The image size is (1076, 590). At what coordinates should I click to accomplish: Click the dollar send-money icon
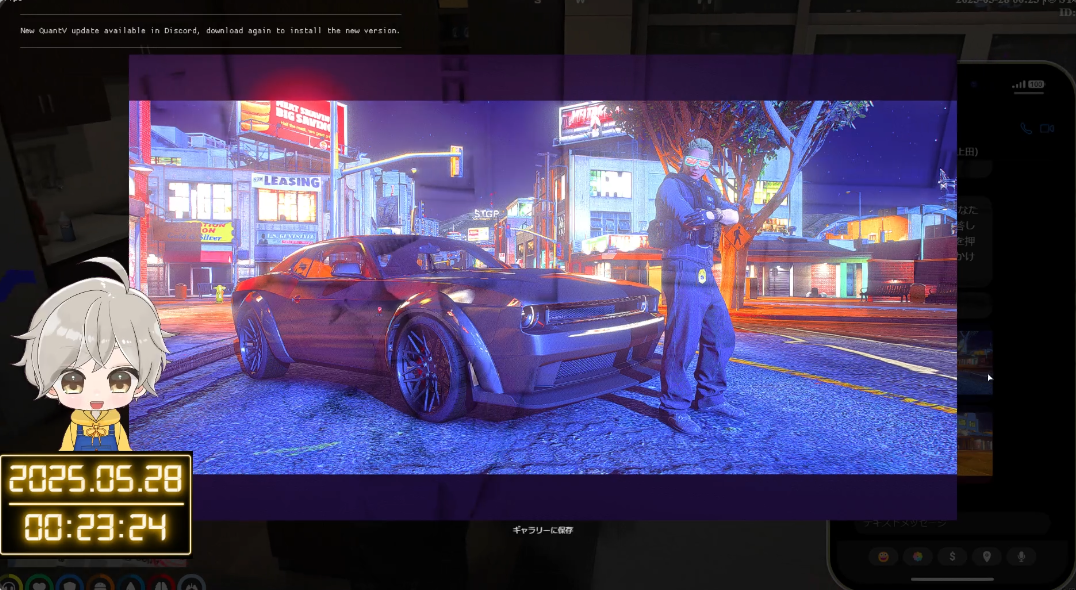952,556
